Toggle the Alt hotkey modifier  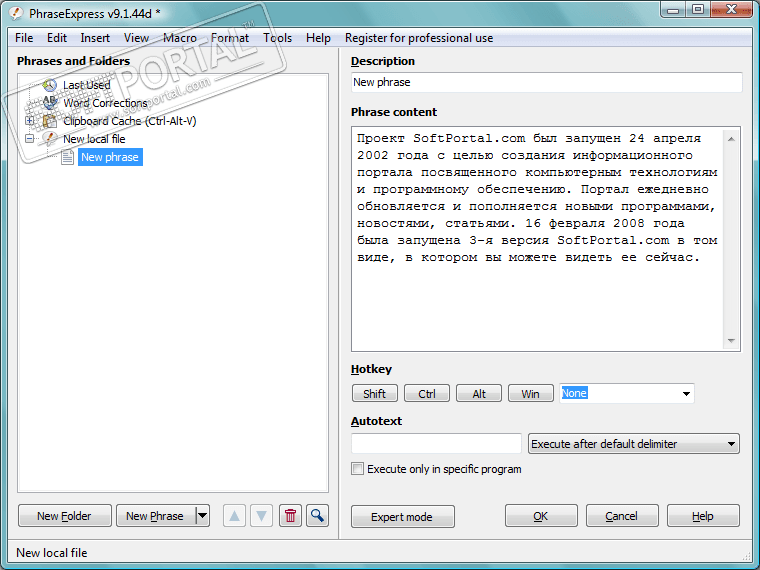pos(479,394)
